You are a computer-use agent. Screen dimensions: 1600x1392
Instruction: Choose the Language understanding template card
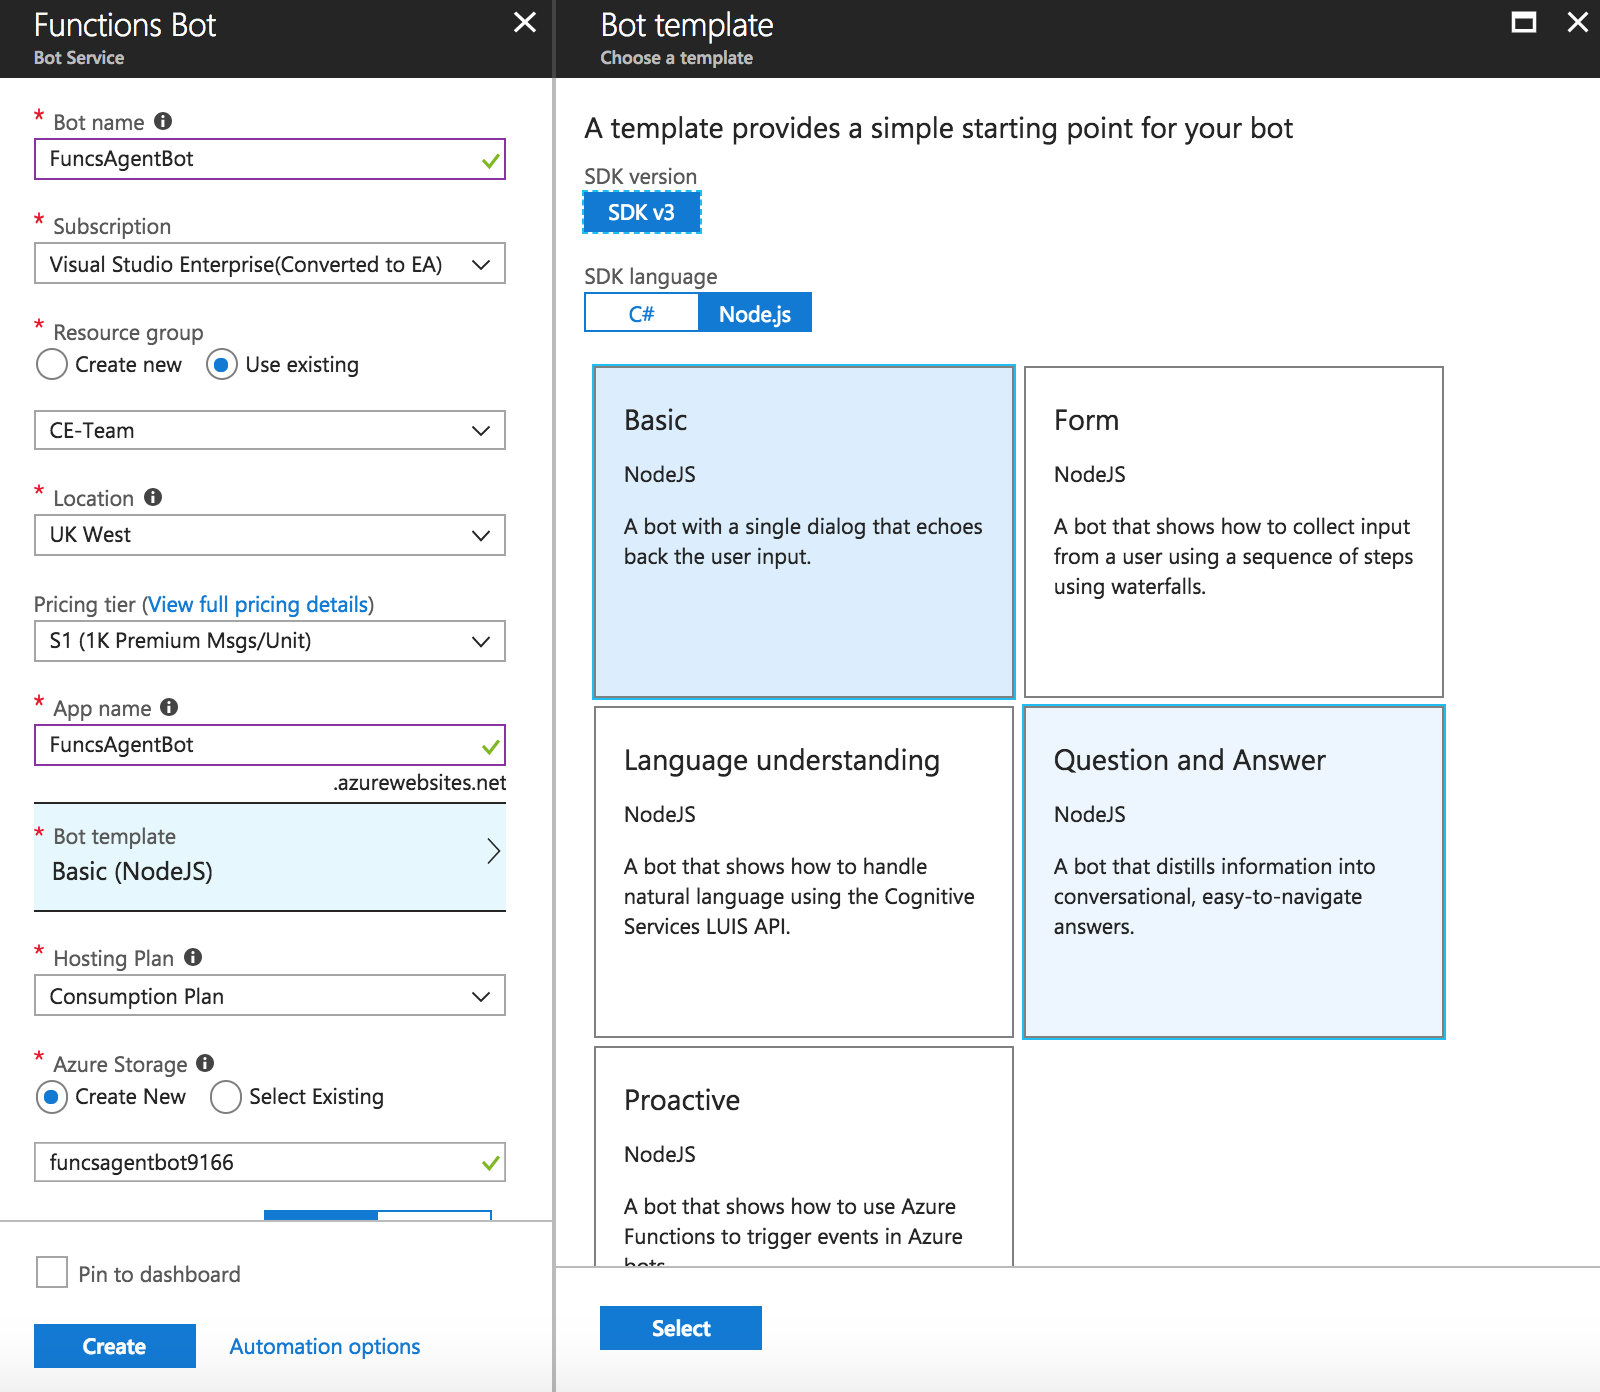804,872
